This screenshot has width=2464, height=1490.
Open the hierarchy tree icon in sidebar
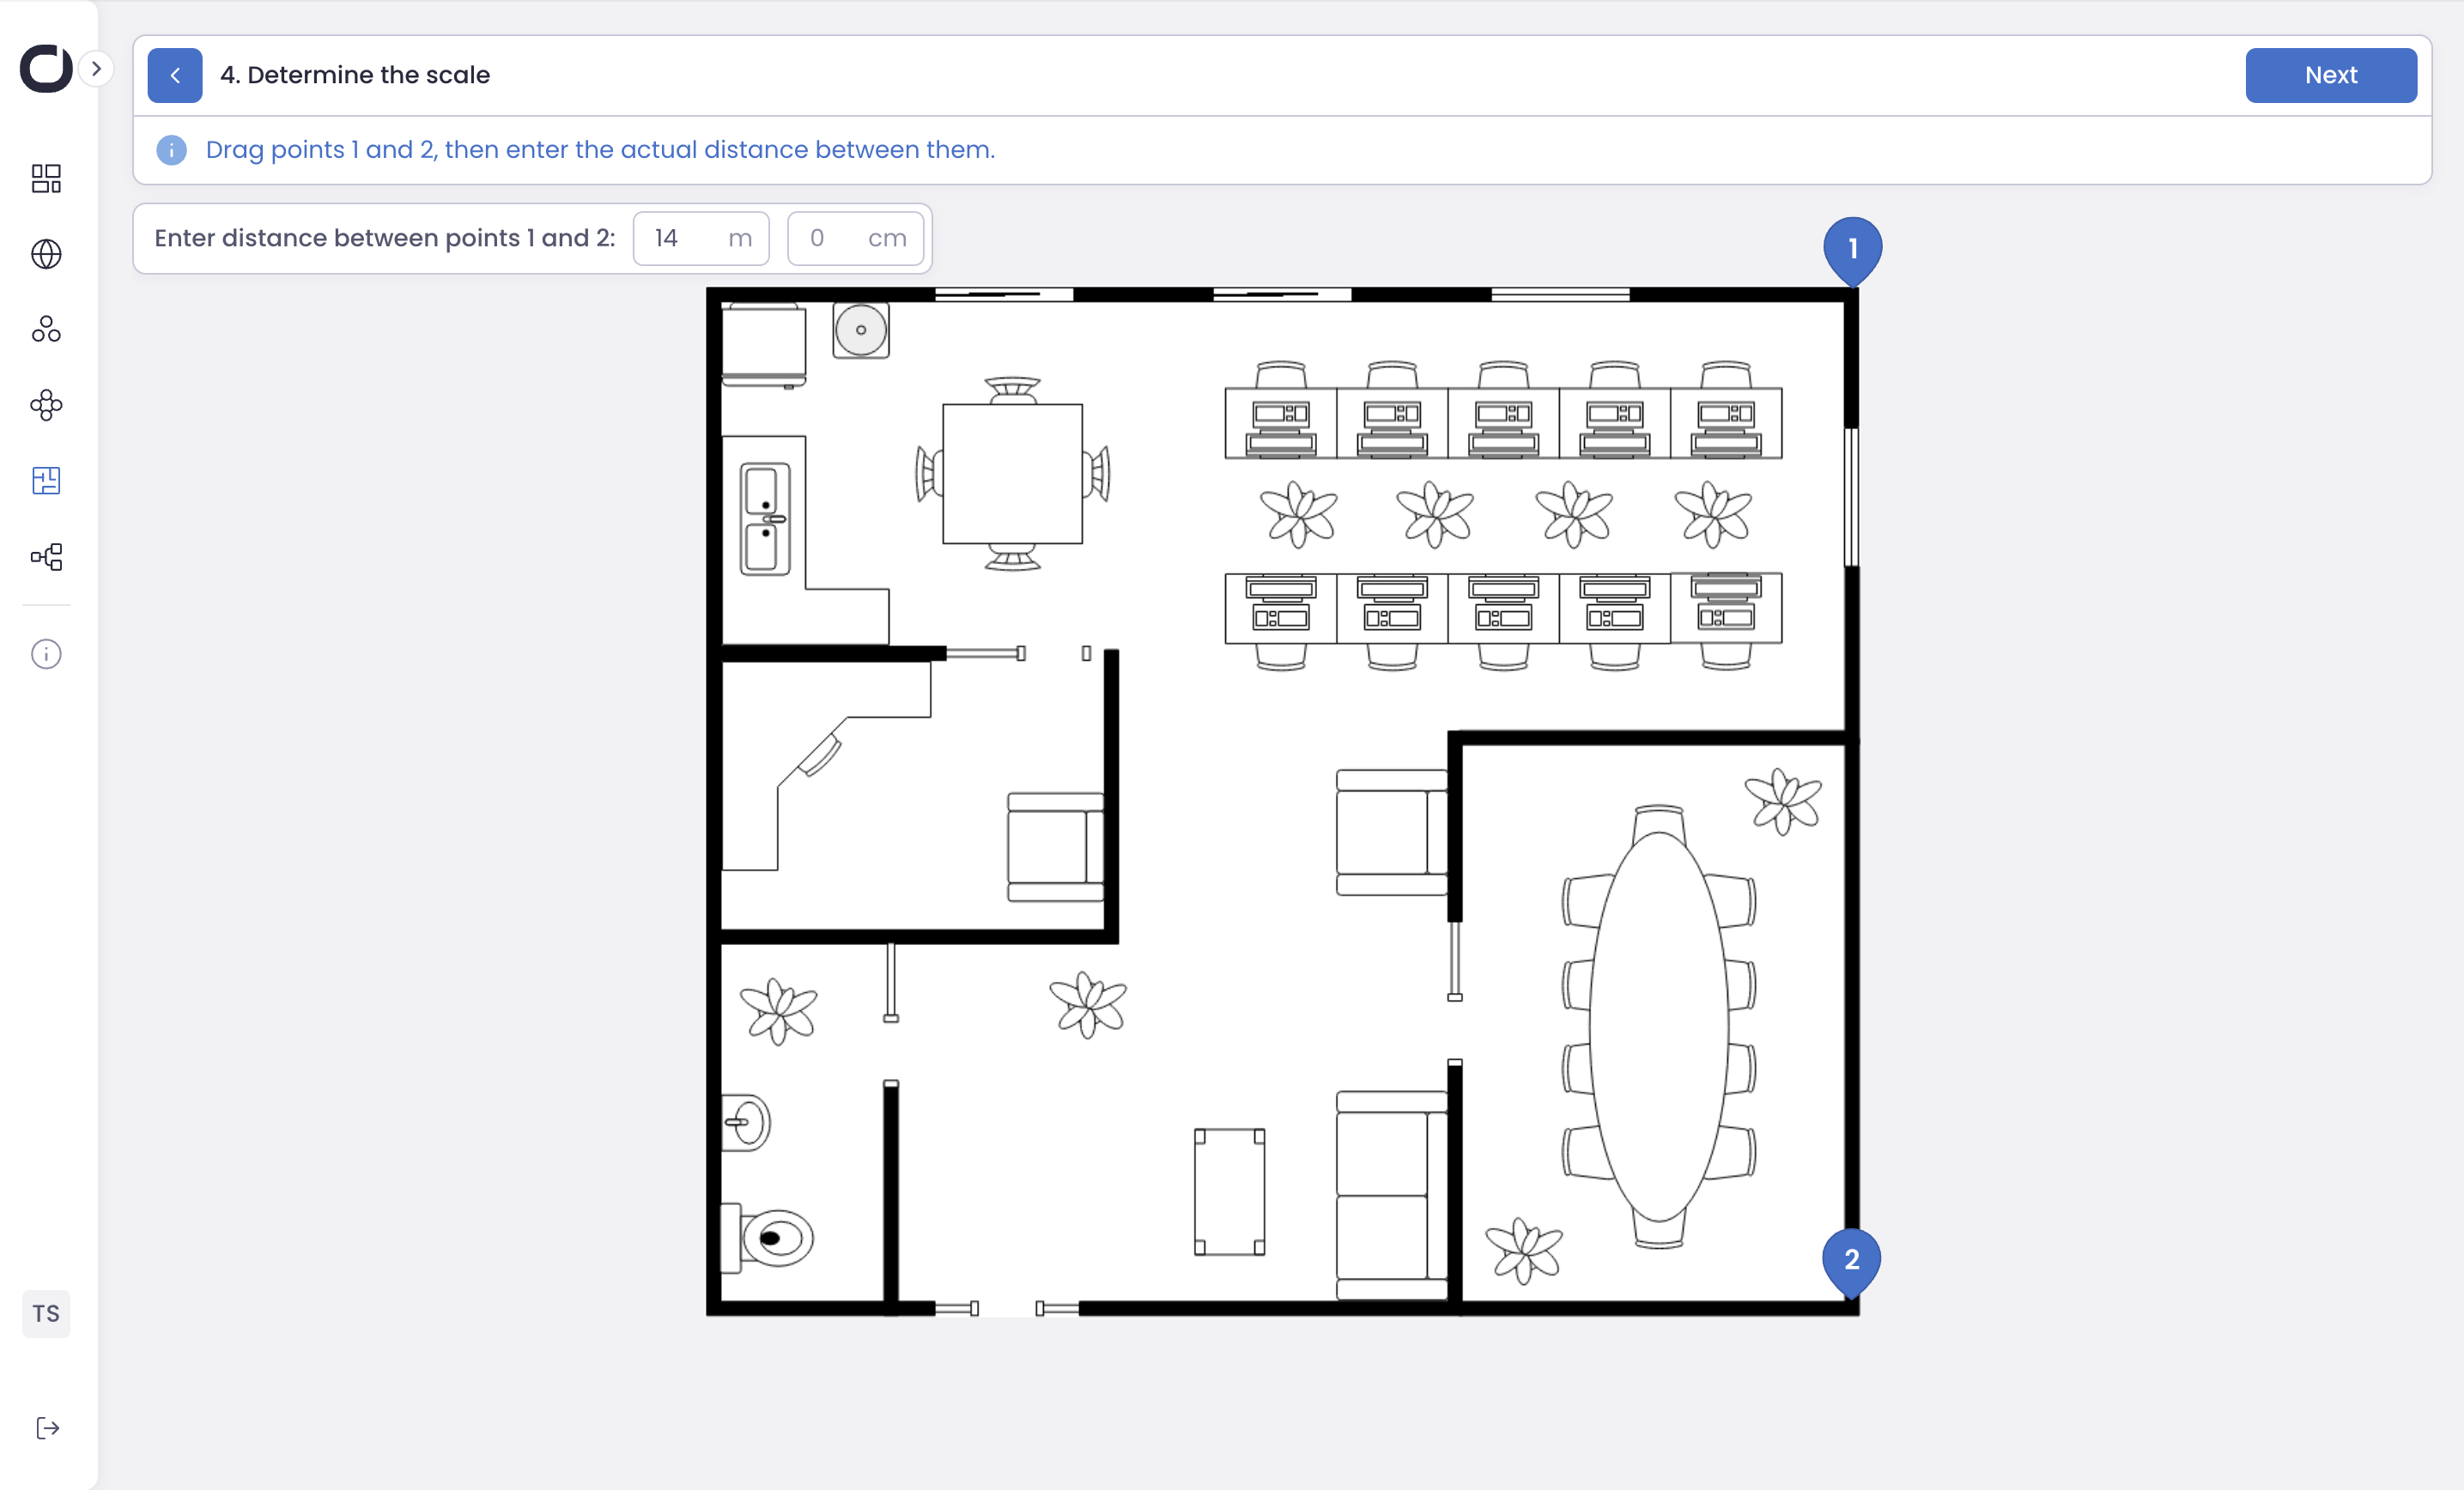(x=46, y=557)
